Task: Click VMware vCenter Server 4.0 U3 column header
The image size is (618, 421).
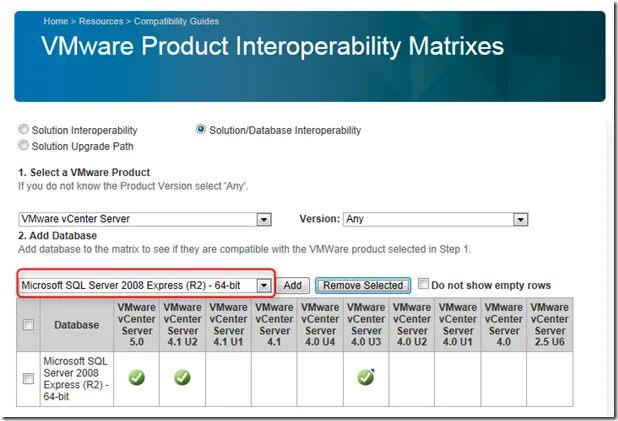Action: pyautogui.click(x=366, y=325)
